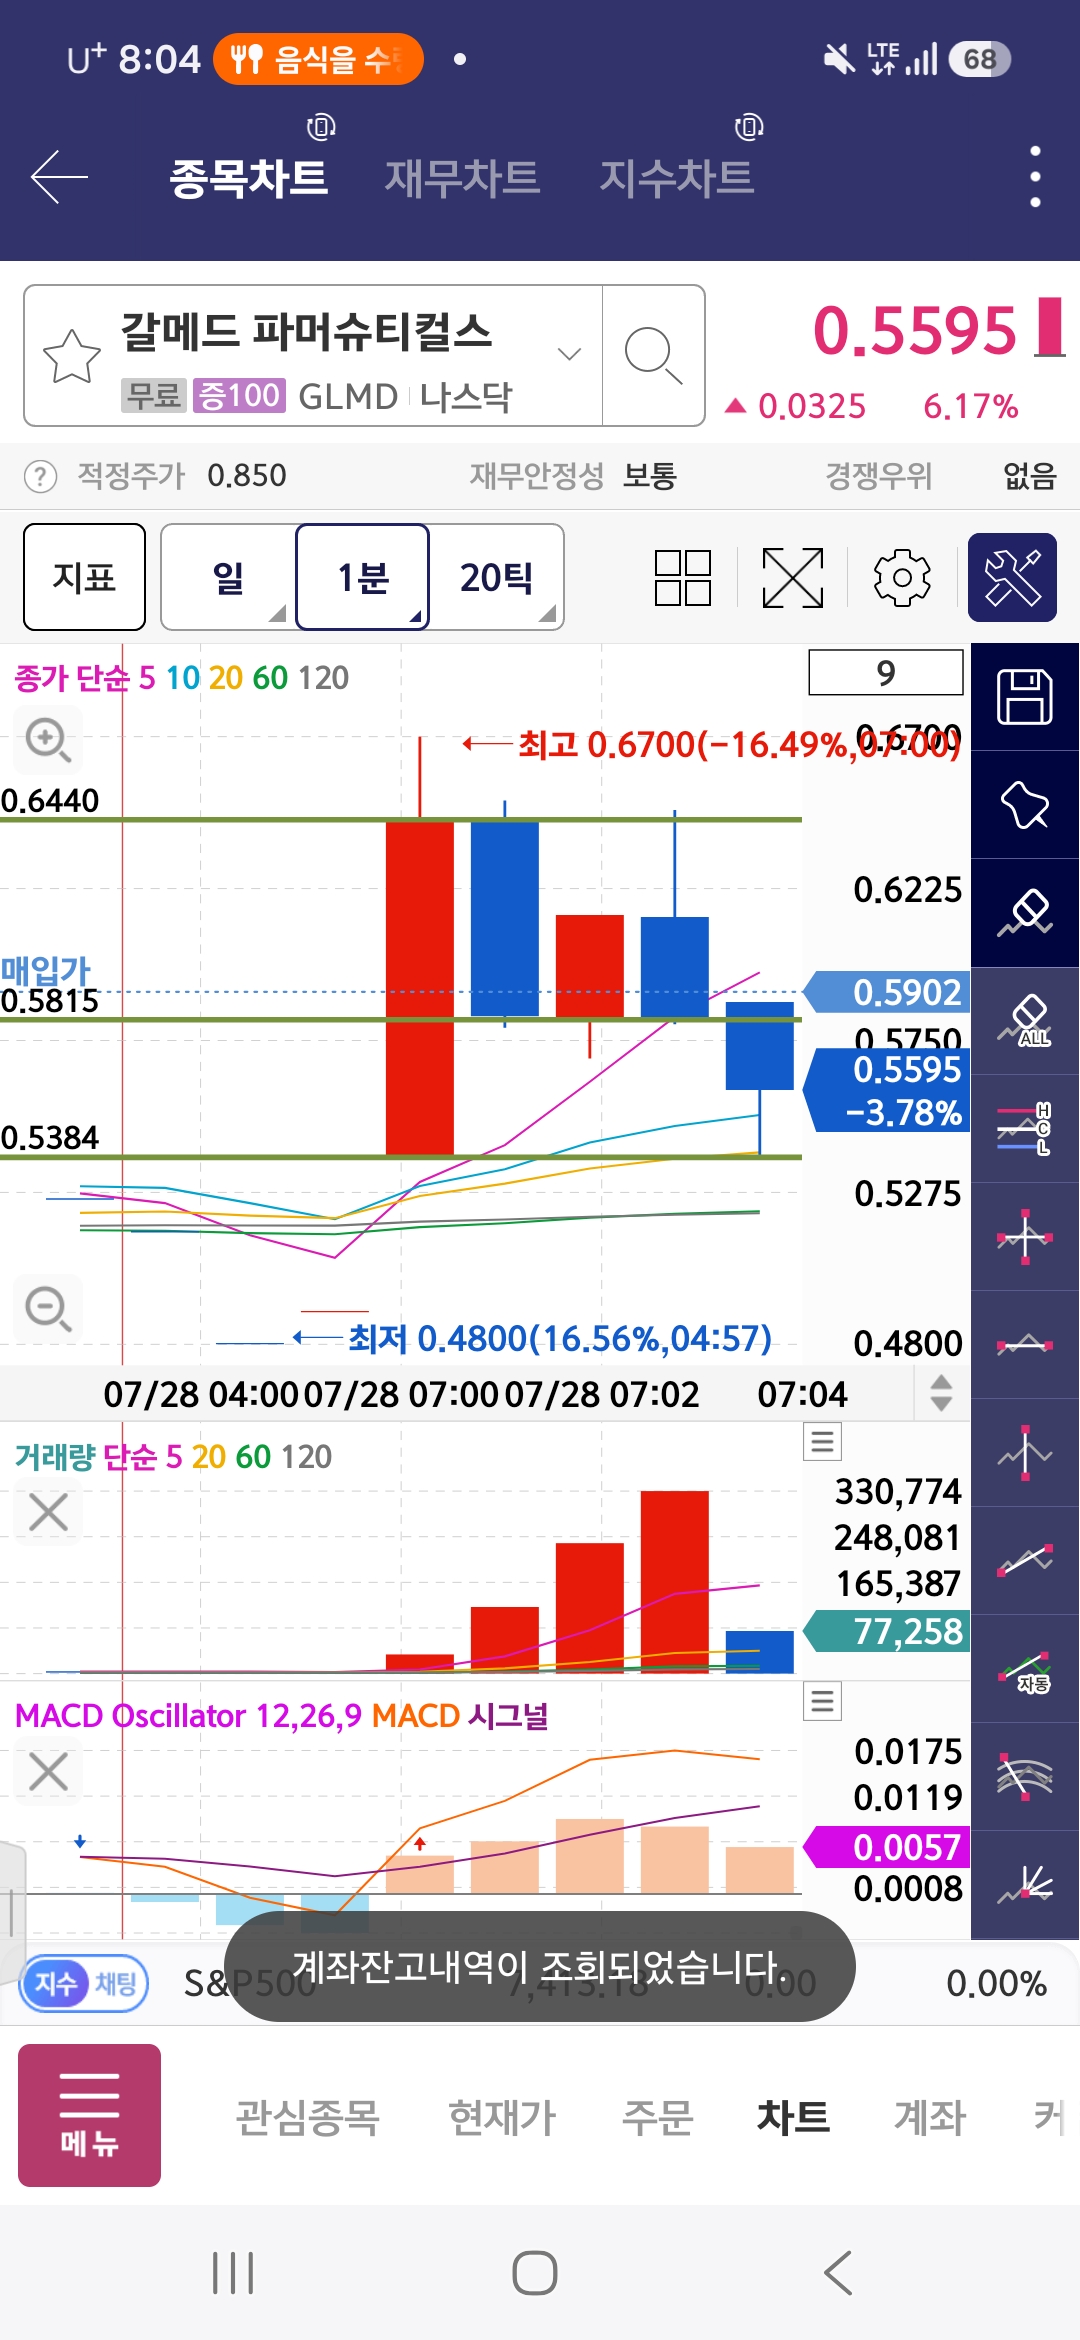Go to 관심종목 watchlist

pos(307,2117)
